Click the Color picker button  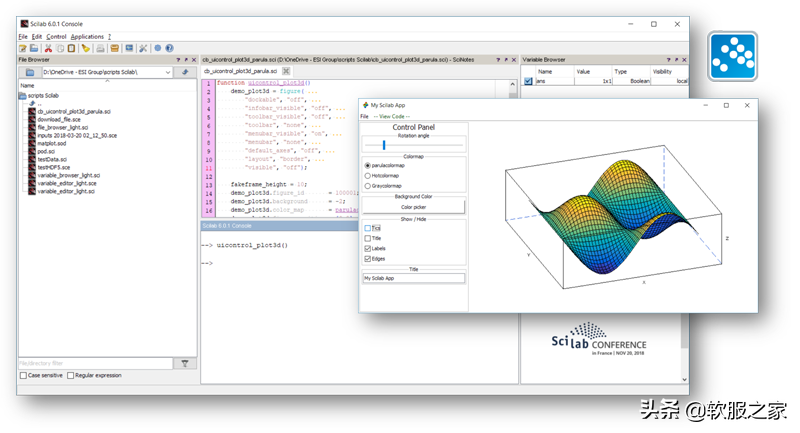(413, 207)
